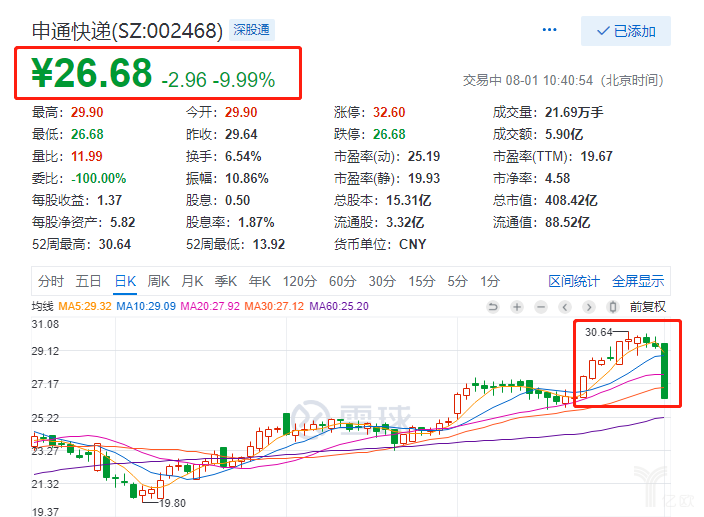The width and height of the screenshot is (704, 517).
Task: Click the 市净率 value 4.58
Action: (x=557, y=178)
